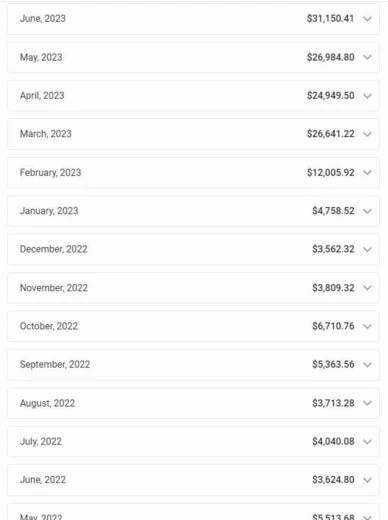Click the May, 2022 row chevron

click(x=367, y=517)
